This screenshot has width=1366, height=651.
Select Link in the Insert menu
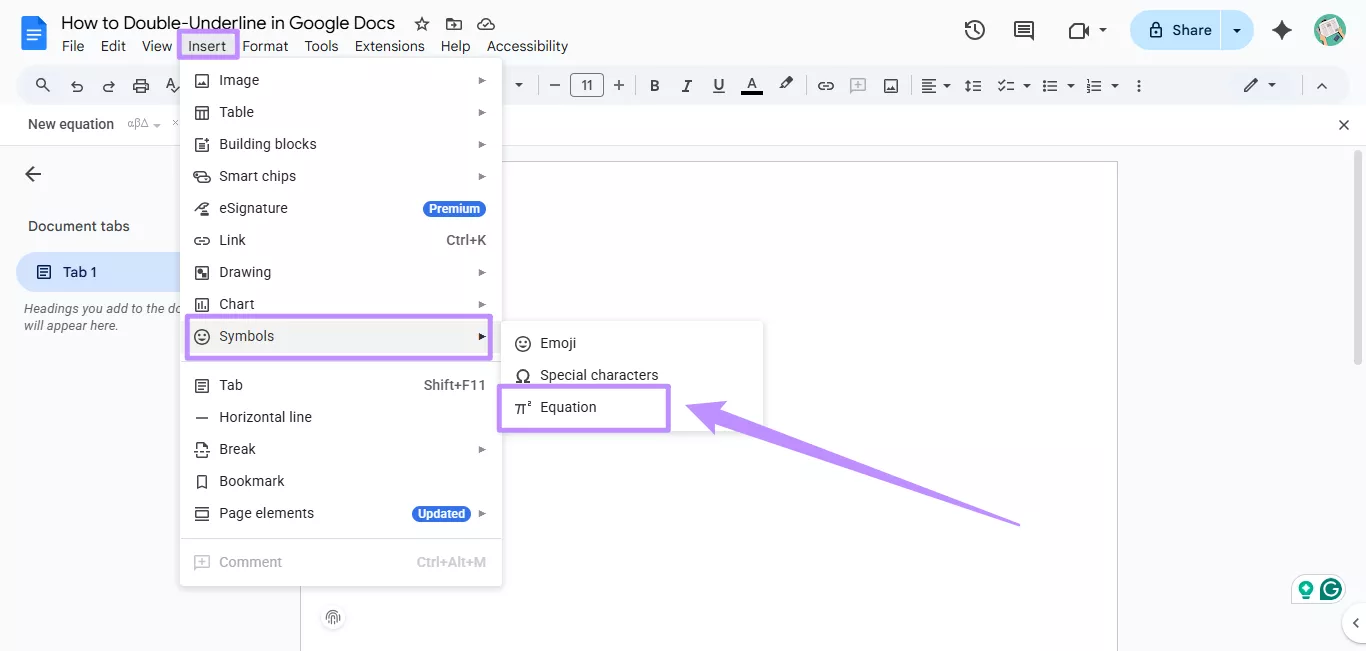pyautogui.click(x=340, y=240)
